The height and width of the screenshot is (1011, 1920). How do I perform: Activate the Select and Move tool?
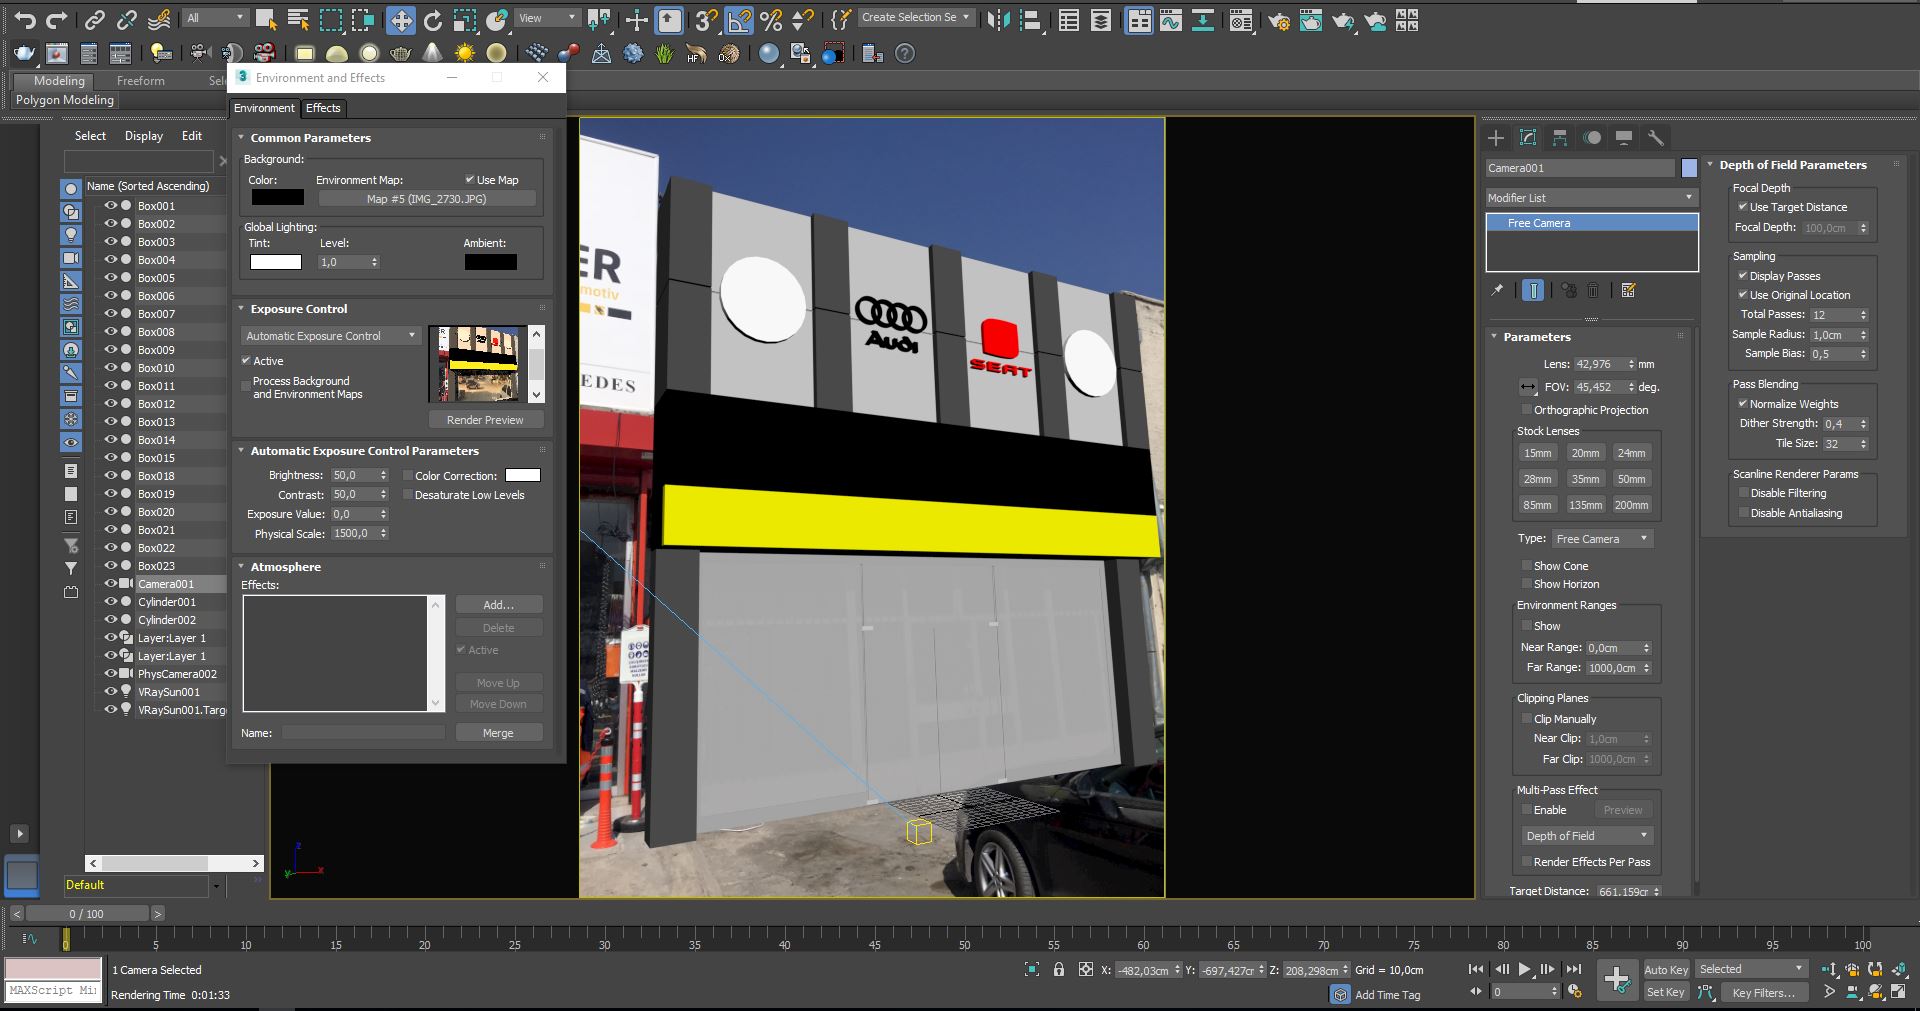point(401,19)
